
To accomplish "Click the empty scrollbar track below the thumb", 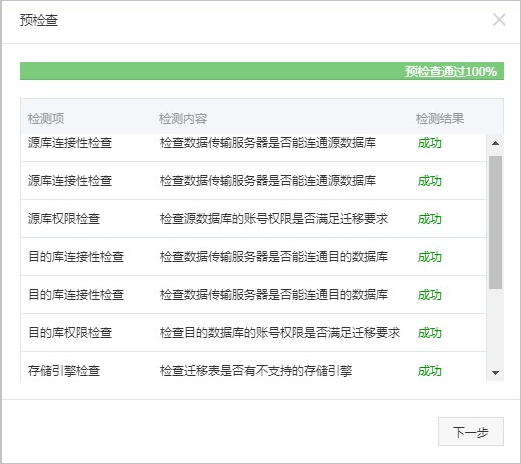I will [x=495, y=327].
